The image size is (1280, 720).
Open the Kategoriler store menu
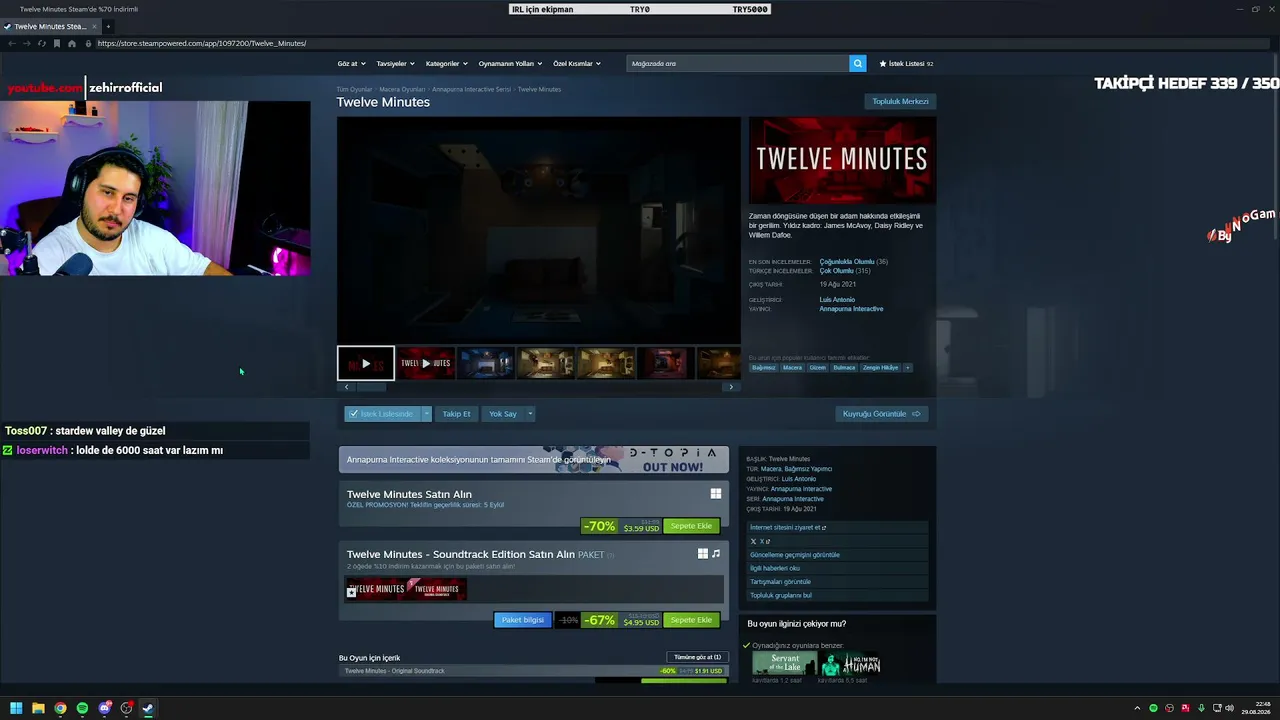point(446,63)
